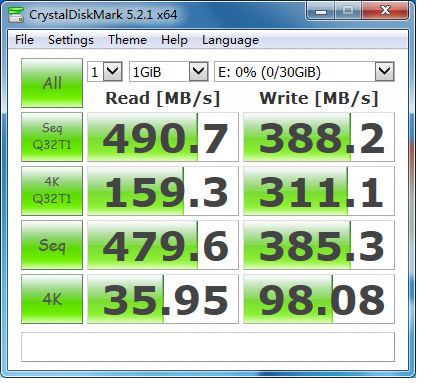Minimize the CrystalDiskMark window
The width and height of the screenshot is (425, 383).
pos(321,11)
